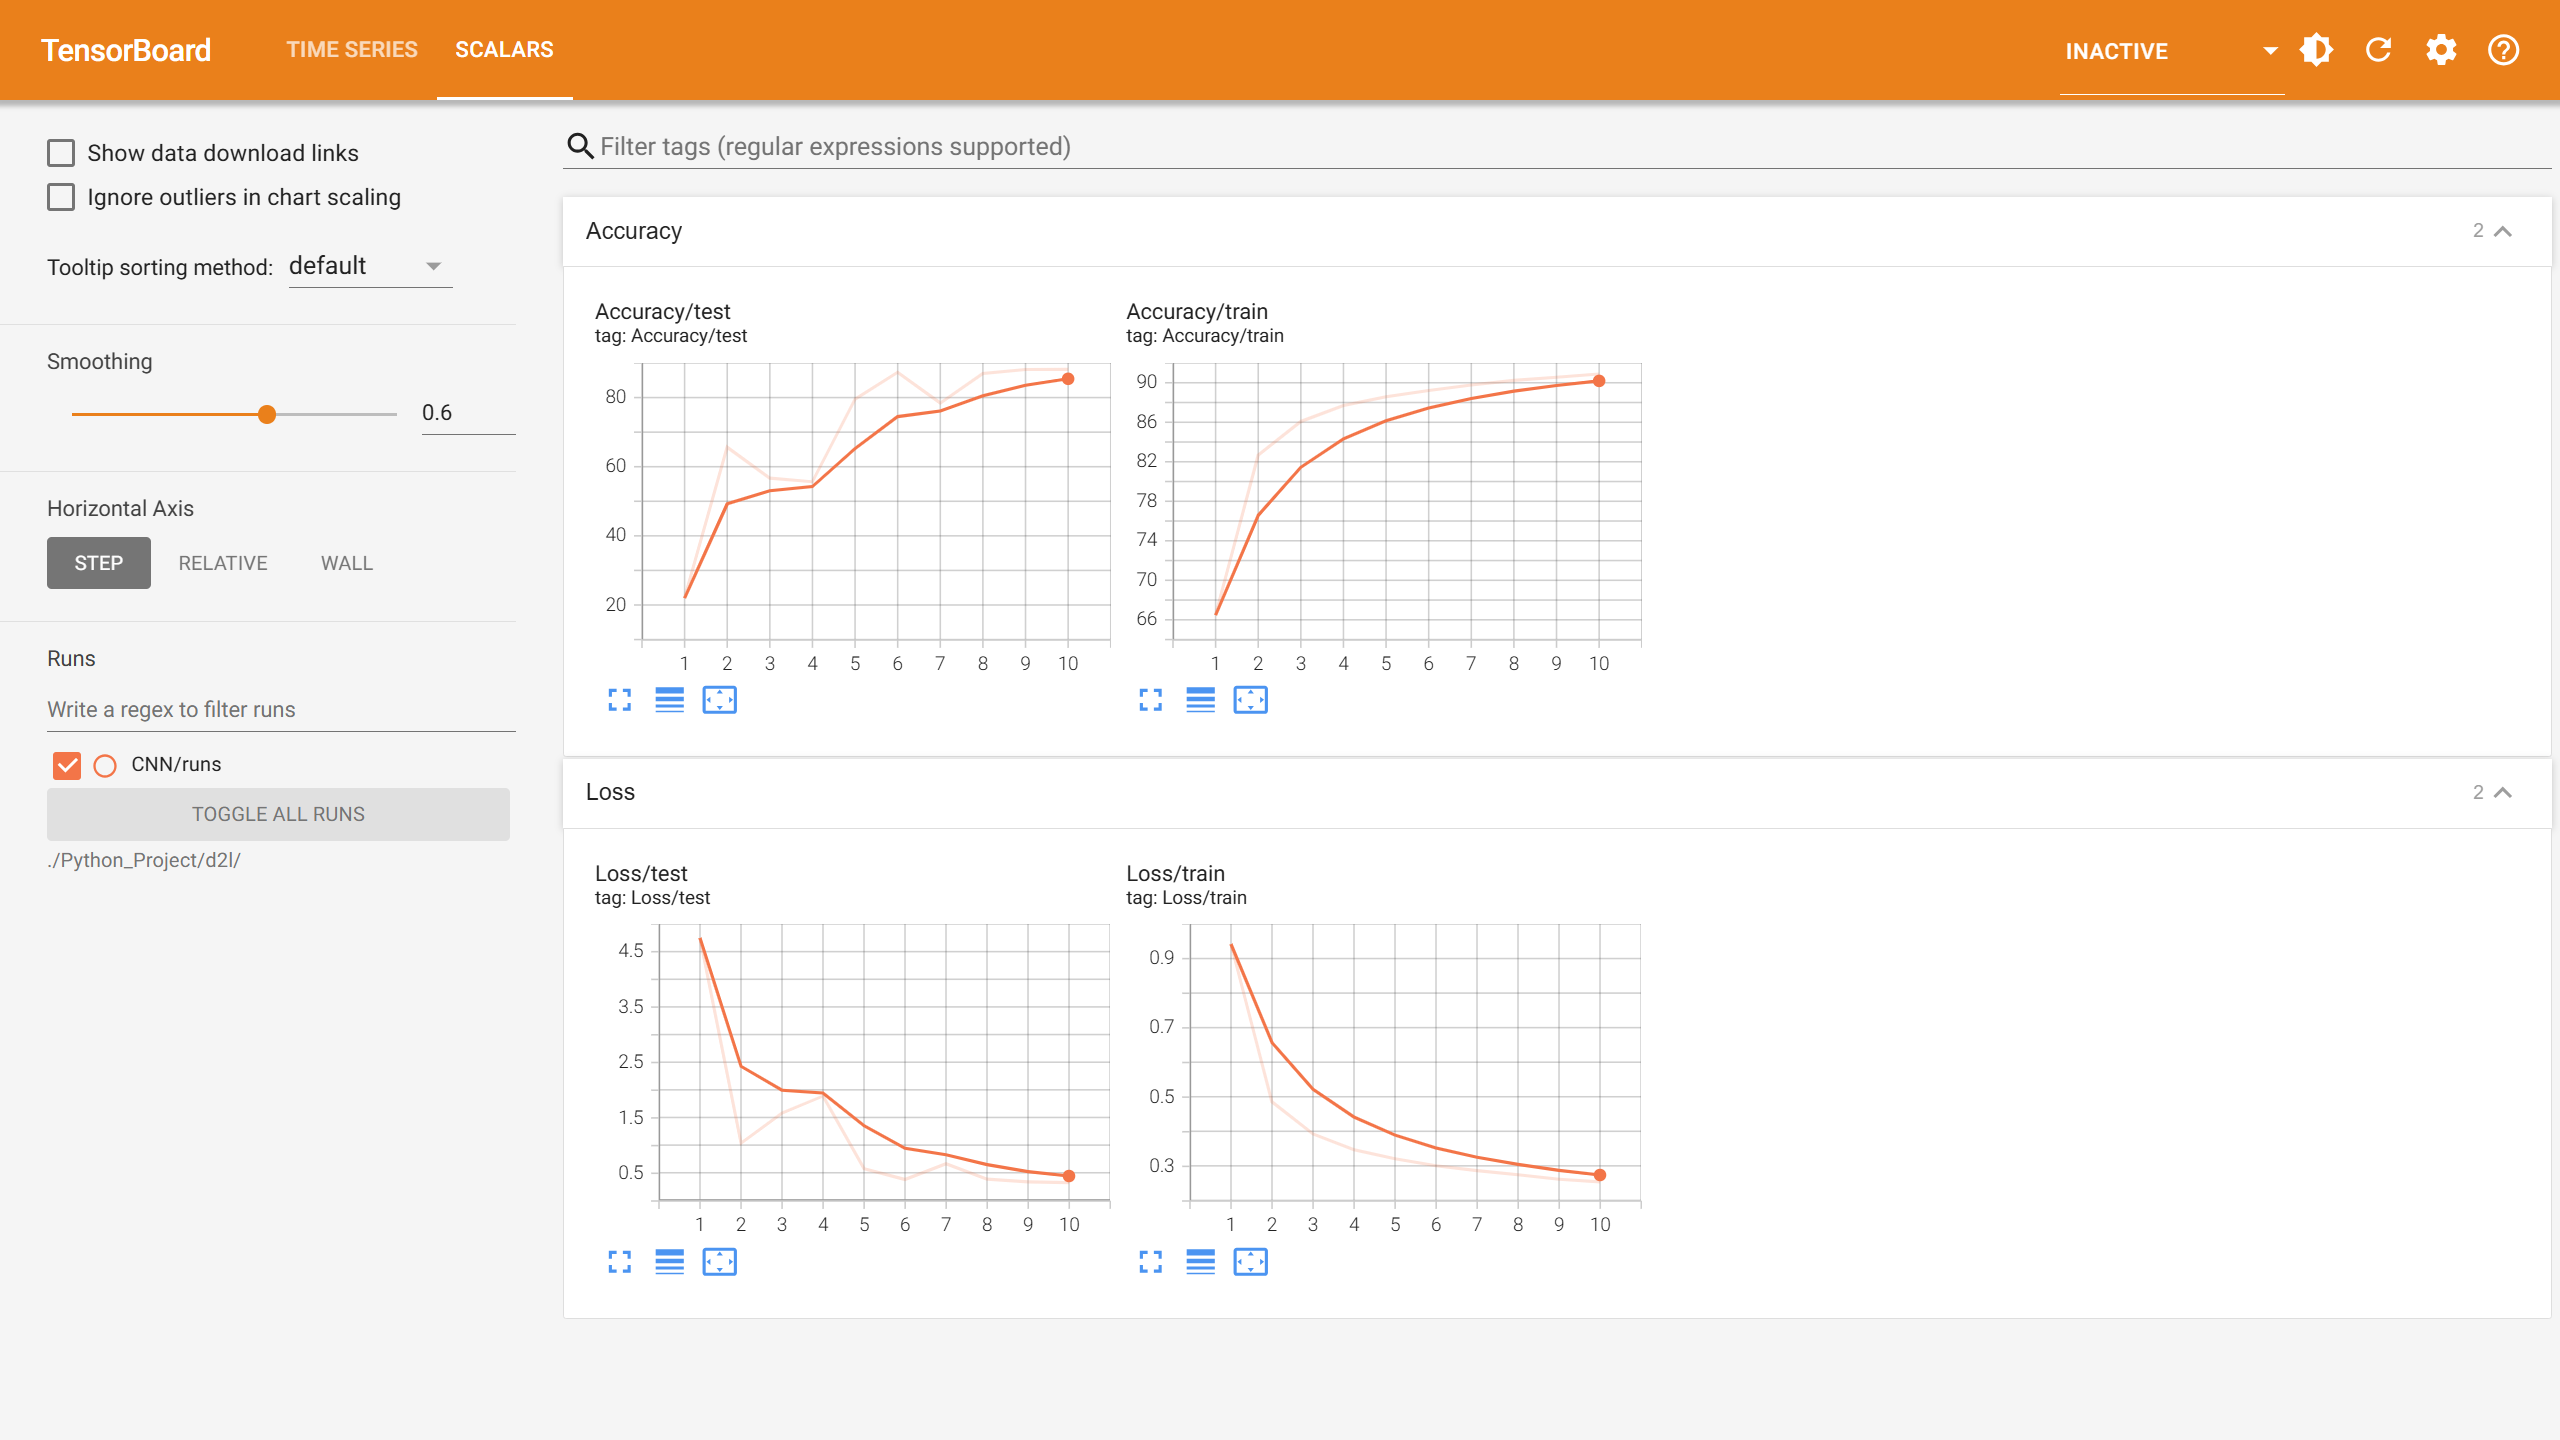The height and width of the screenshot is (1440, 2560).
Task: Expand Accuracy/test chart to full size
Action: pos(620,700)
